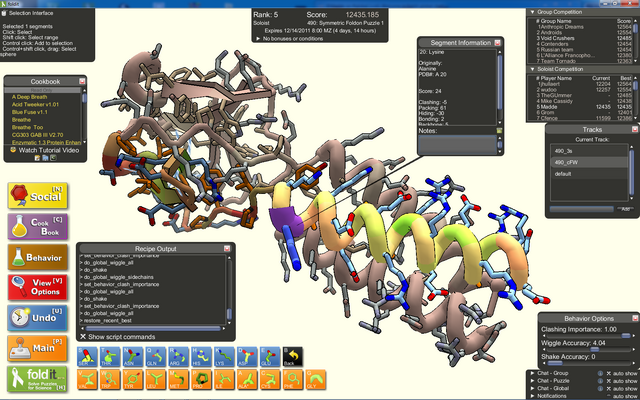Toggle auto show for Notifications
This screenshot has height=400, width=640.
(x=609, y=396)
